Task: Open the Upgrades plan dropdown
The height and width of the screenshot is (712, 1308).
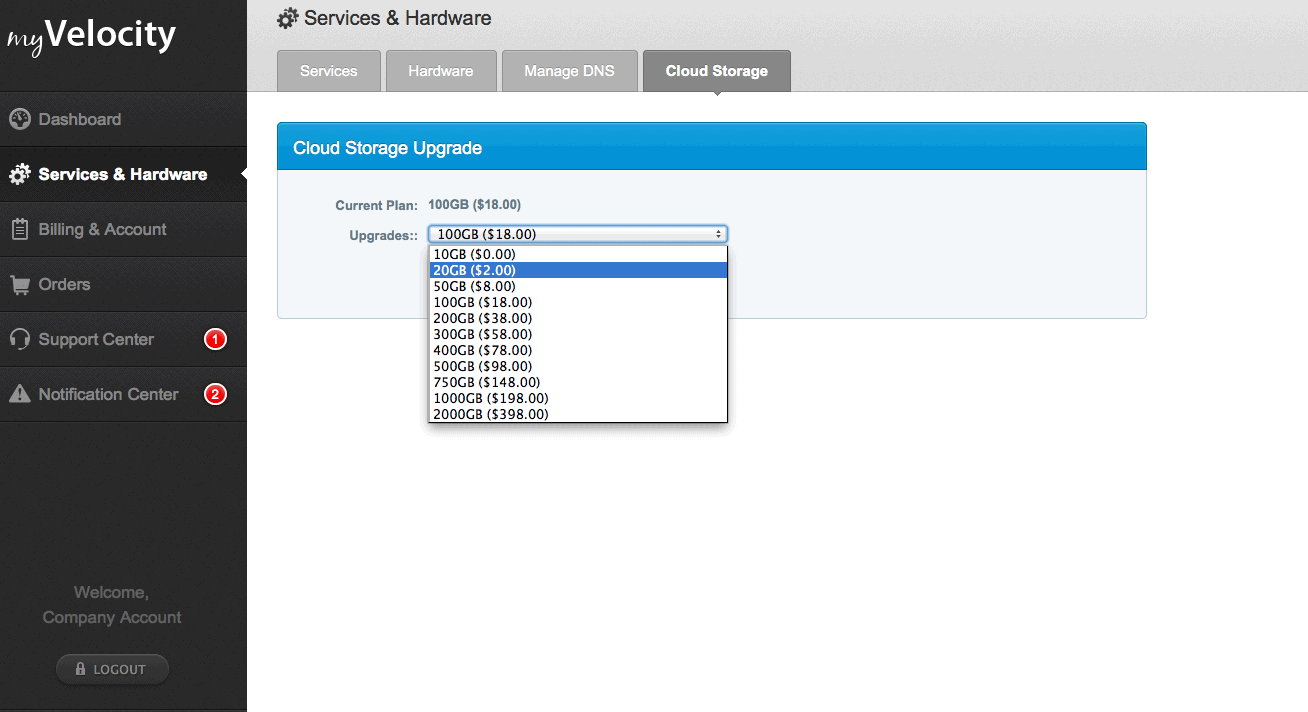Action: point(577,234)
